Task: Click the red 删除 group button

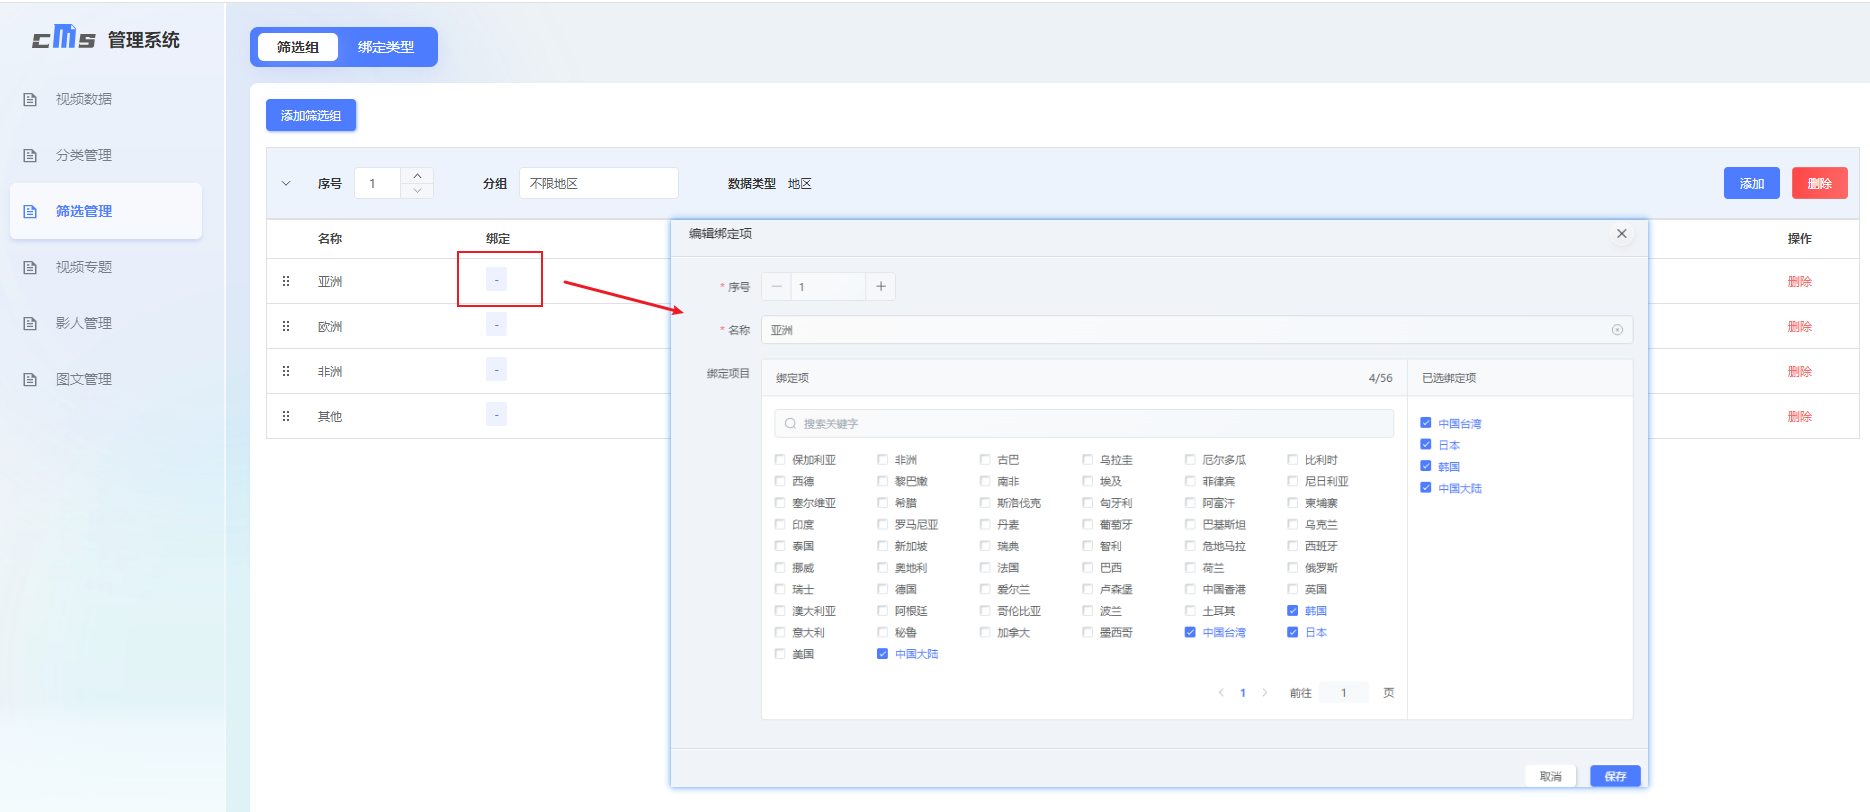Action: point(1819,183)
